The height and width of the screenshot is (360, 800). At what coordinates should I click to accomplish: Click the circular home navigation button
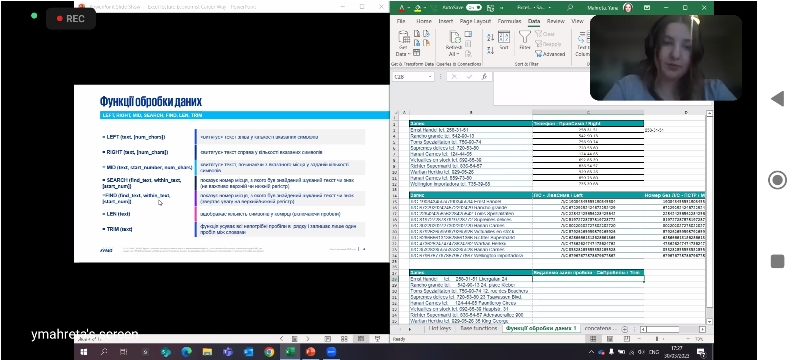pyautogui.click(x=777, y=180)
